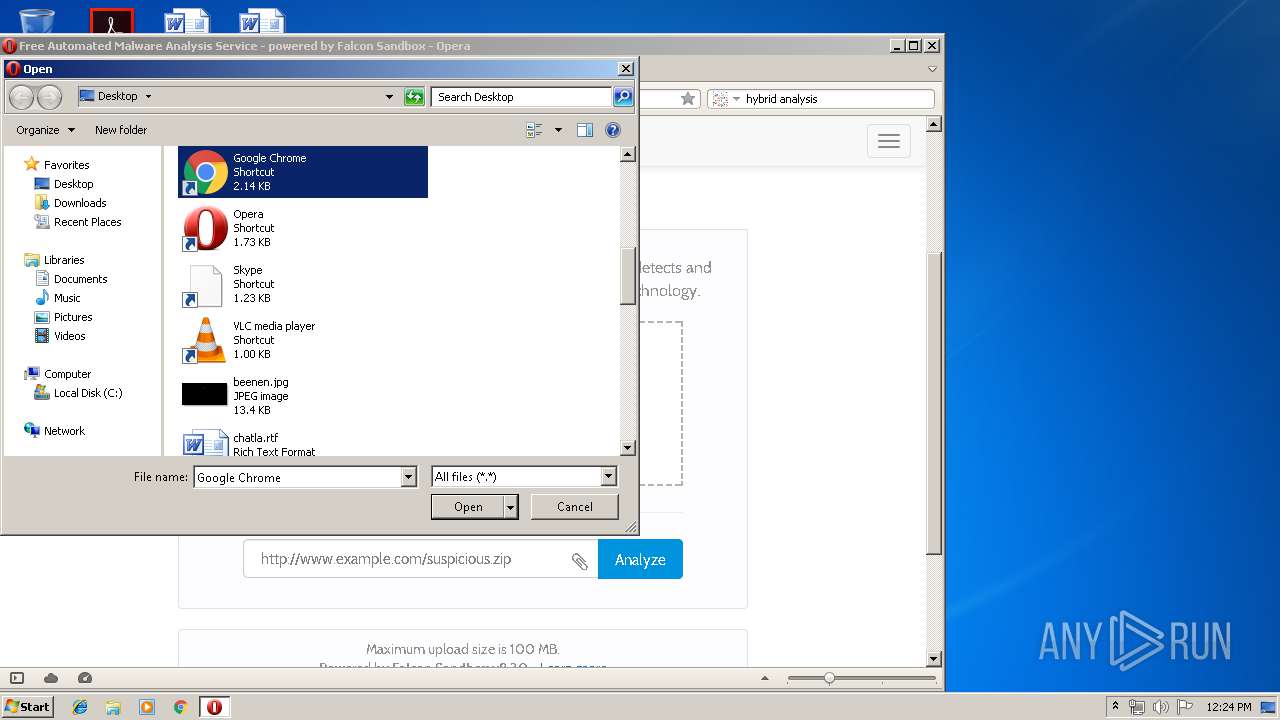Click the Open button
This screenshot has height=720, width=1280.
point(468,507)
